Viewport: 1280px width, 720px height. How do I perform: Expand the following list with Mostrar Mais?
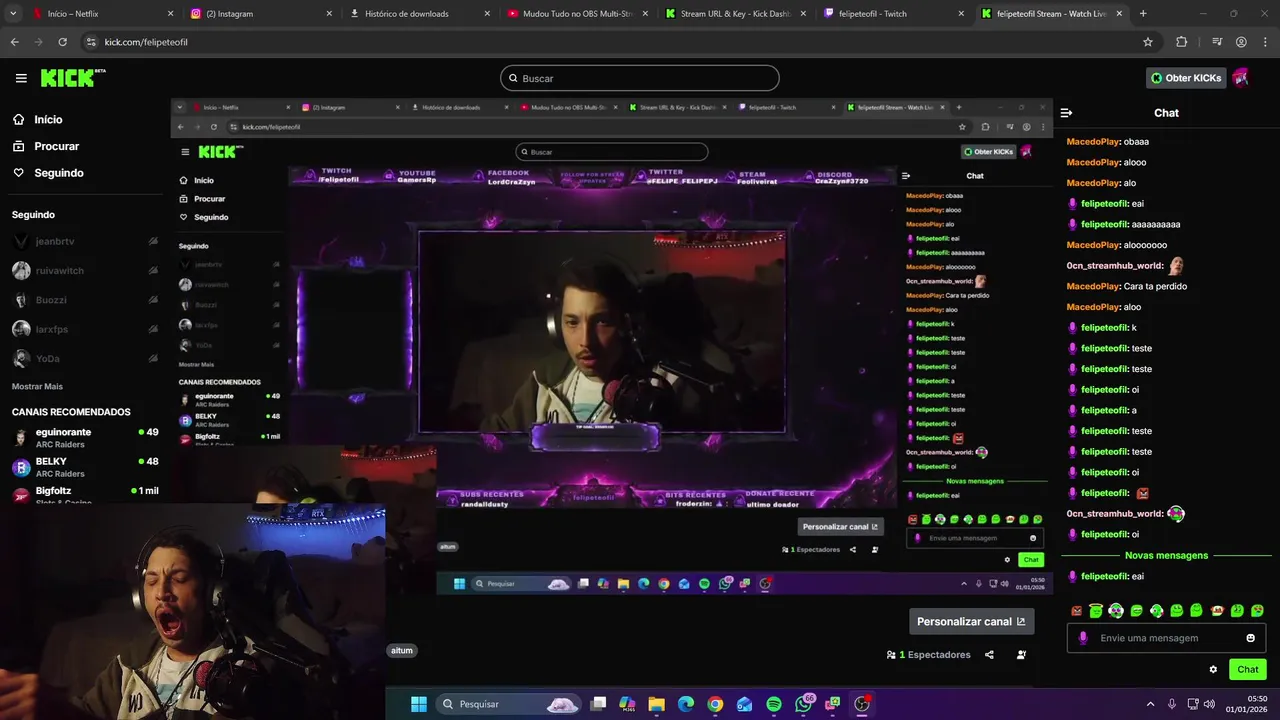click(37, 386)
